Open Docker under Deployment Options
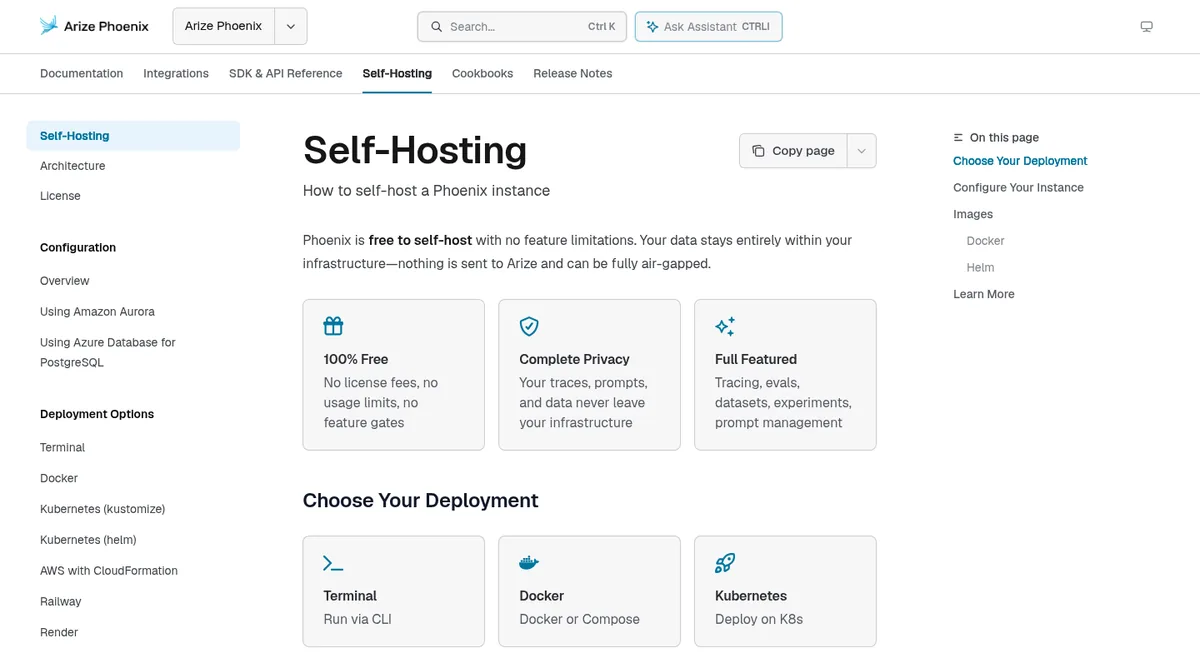The height and width of the screenshot is (658, 1200). click(59, 479)
